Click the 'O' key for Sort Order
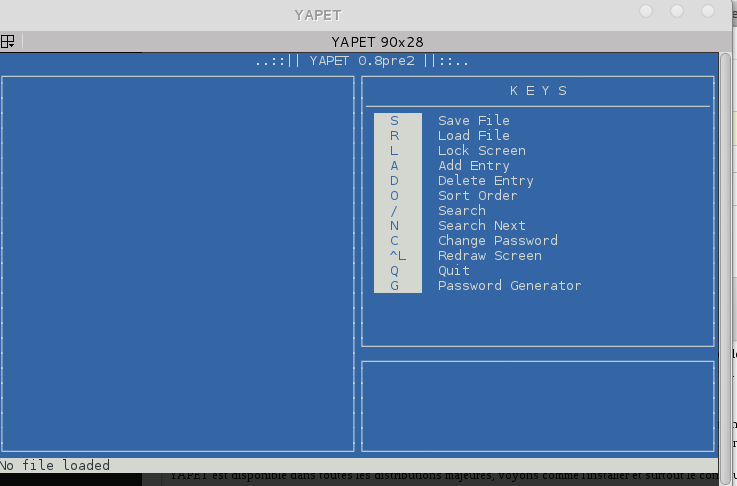The height and width of the screenshot is (486, 737). point(394,196)
